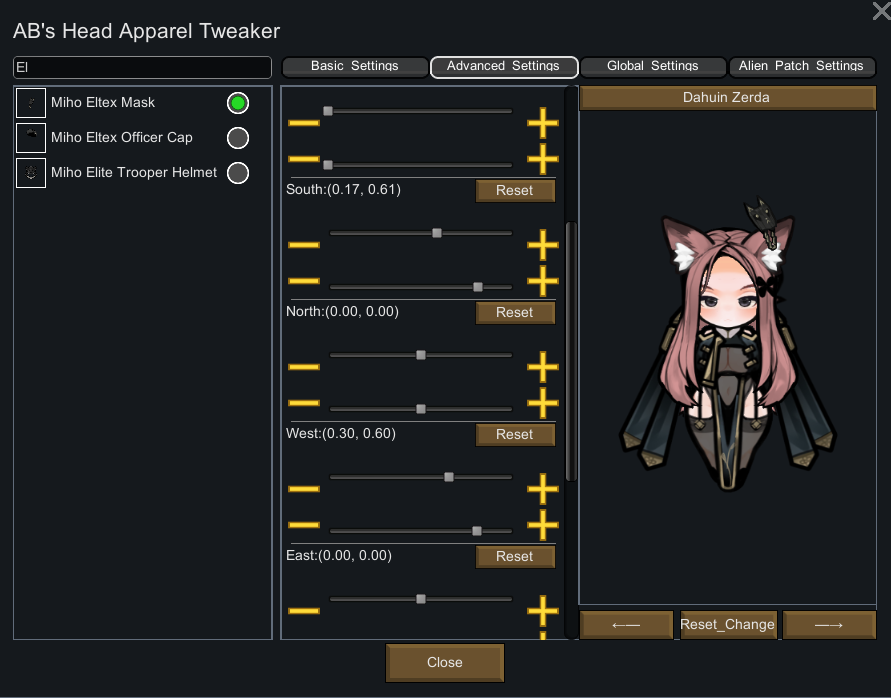Click the settings panel vertical scrollbar
Image resolution: width=891 pixels, height=698 pixels.
(571, 352)
